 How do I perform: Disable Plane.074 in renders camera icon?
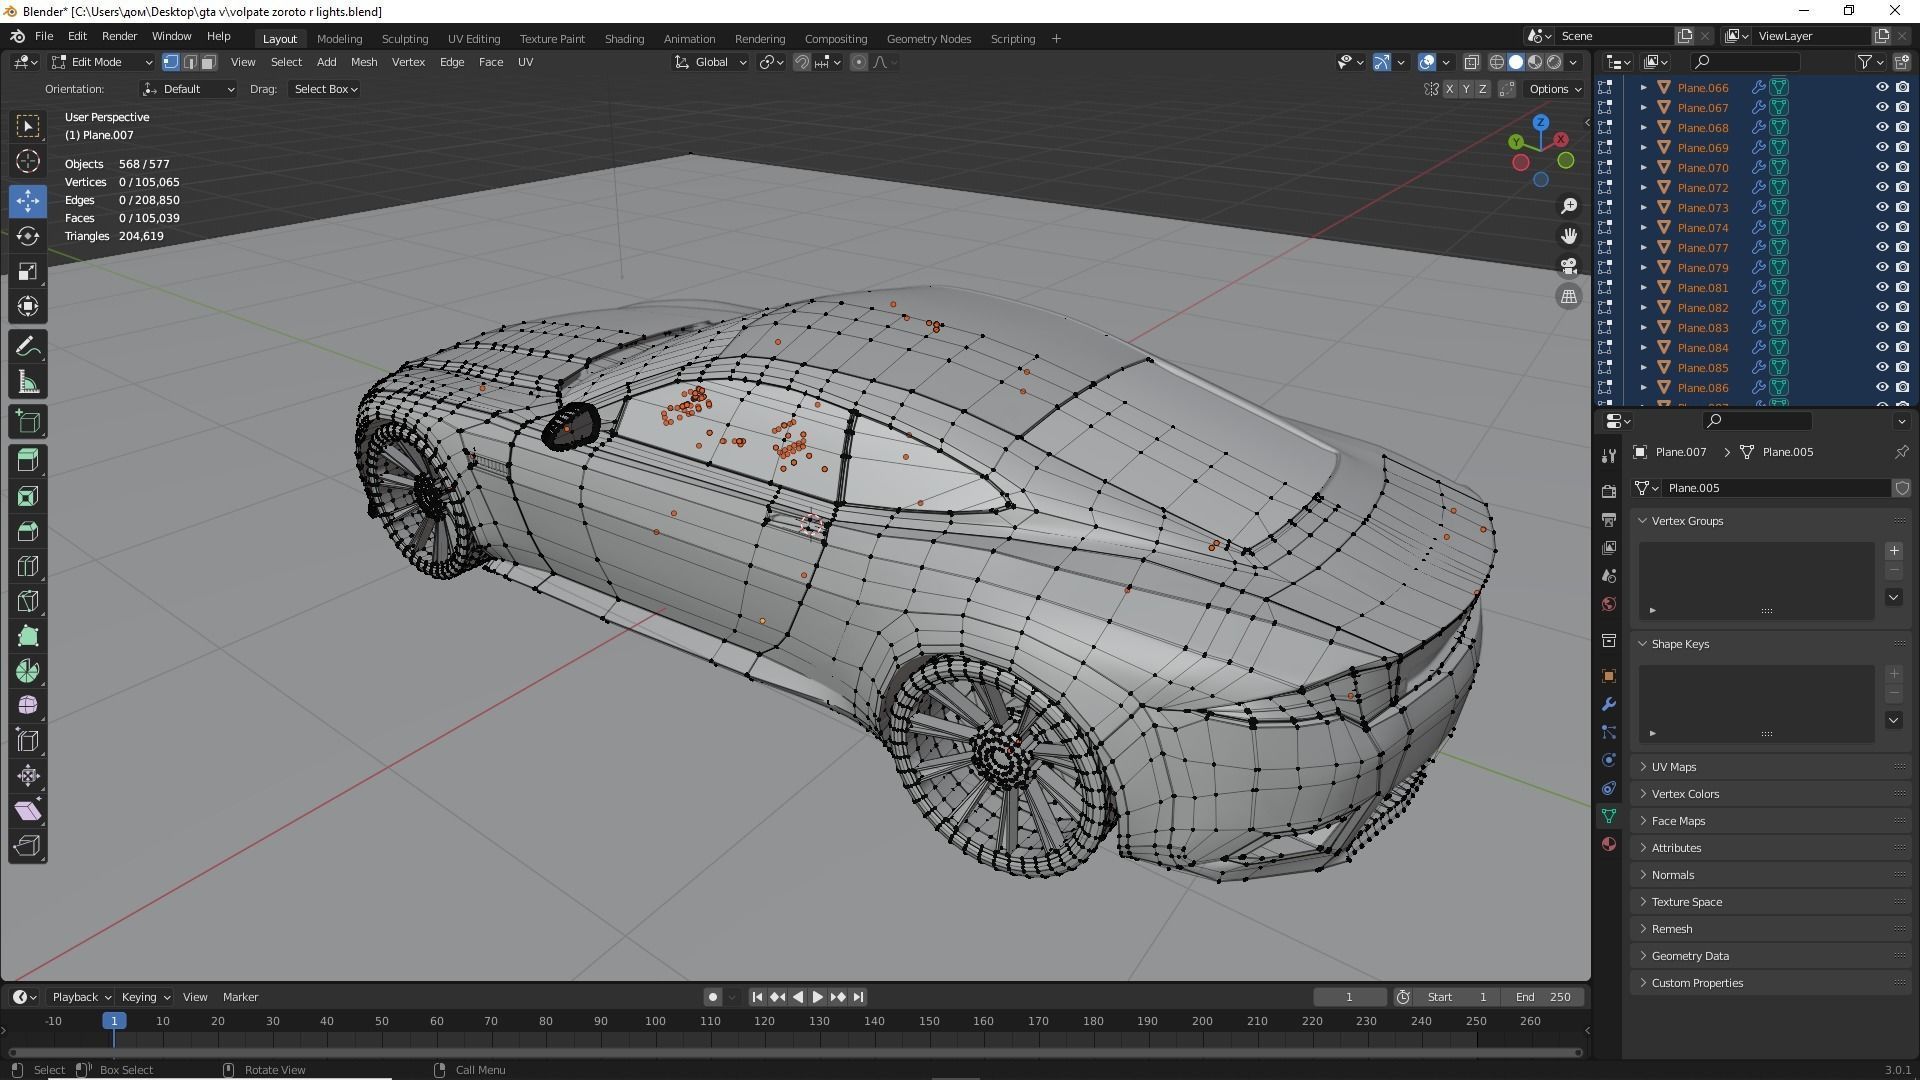tap(1902, 227)
